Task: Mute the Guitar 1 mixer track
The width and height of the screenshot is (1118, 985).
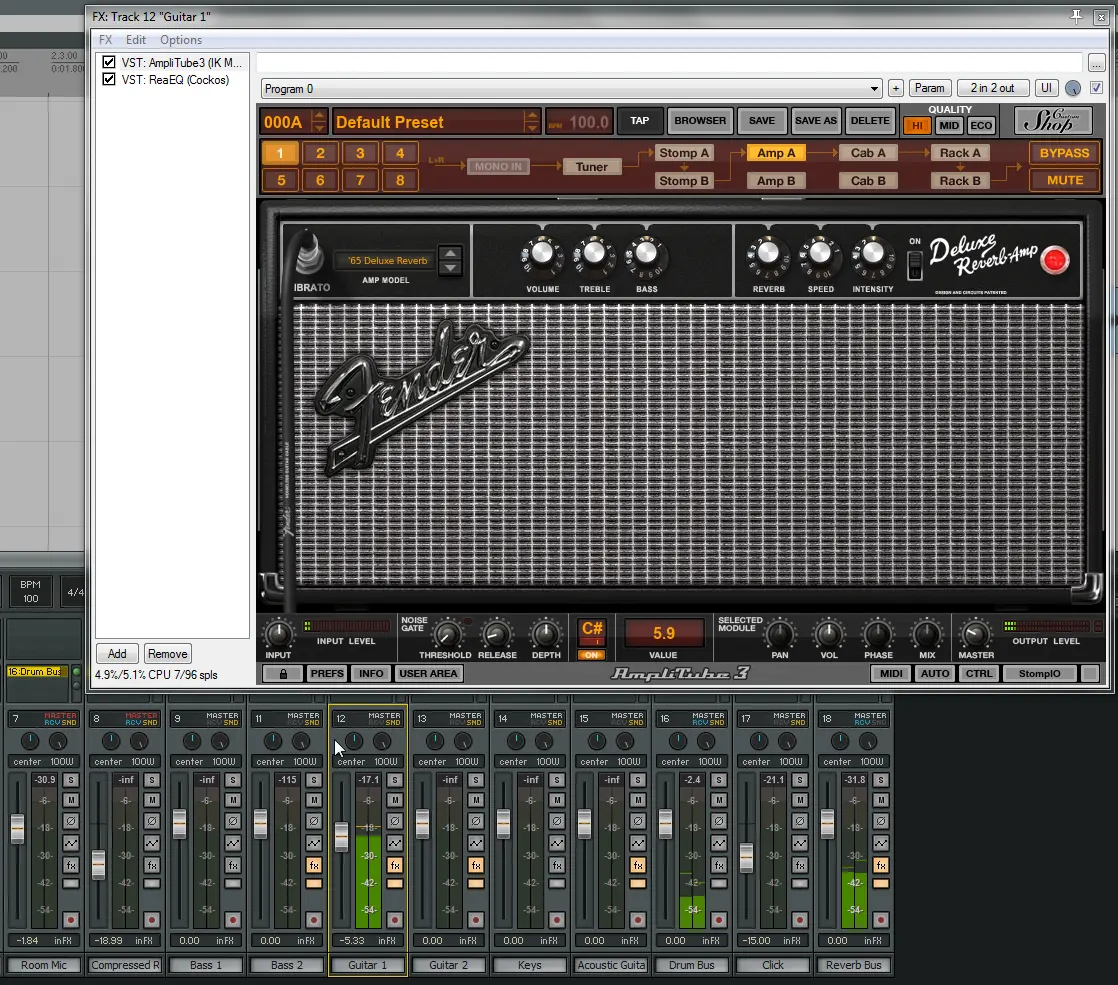Action: point(394,800)
